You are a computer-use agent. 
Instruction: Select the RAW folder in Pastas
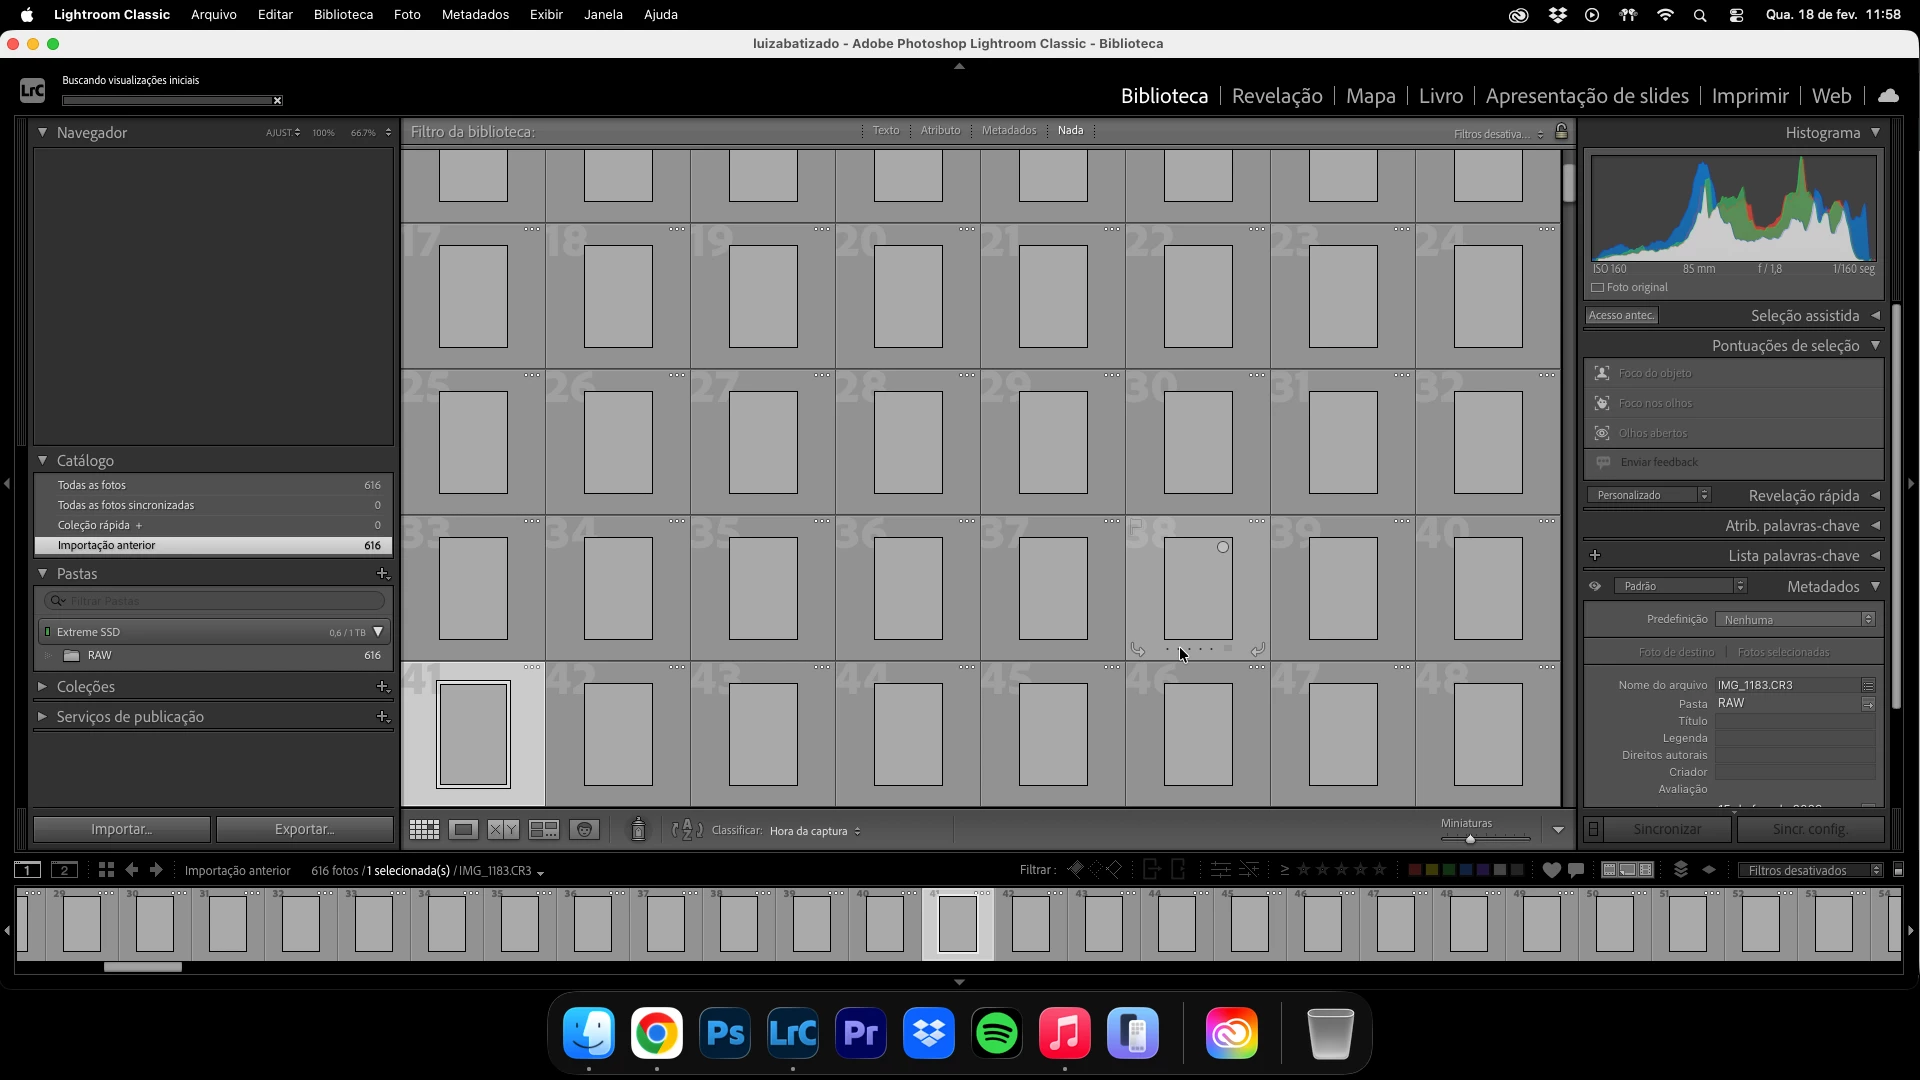100,656
